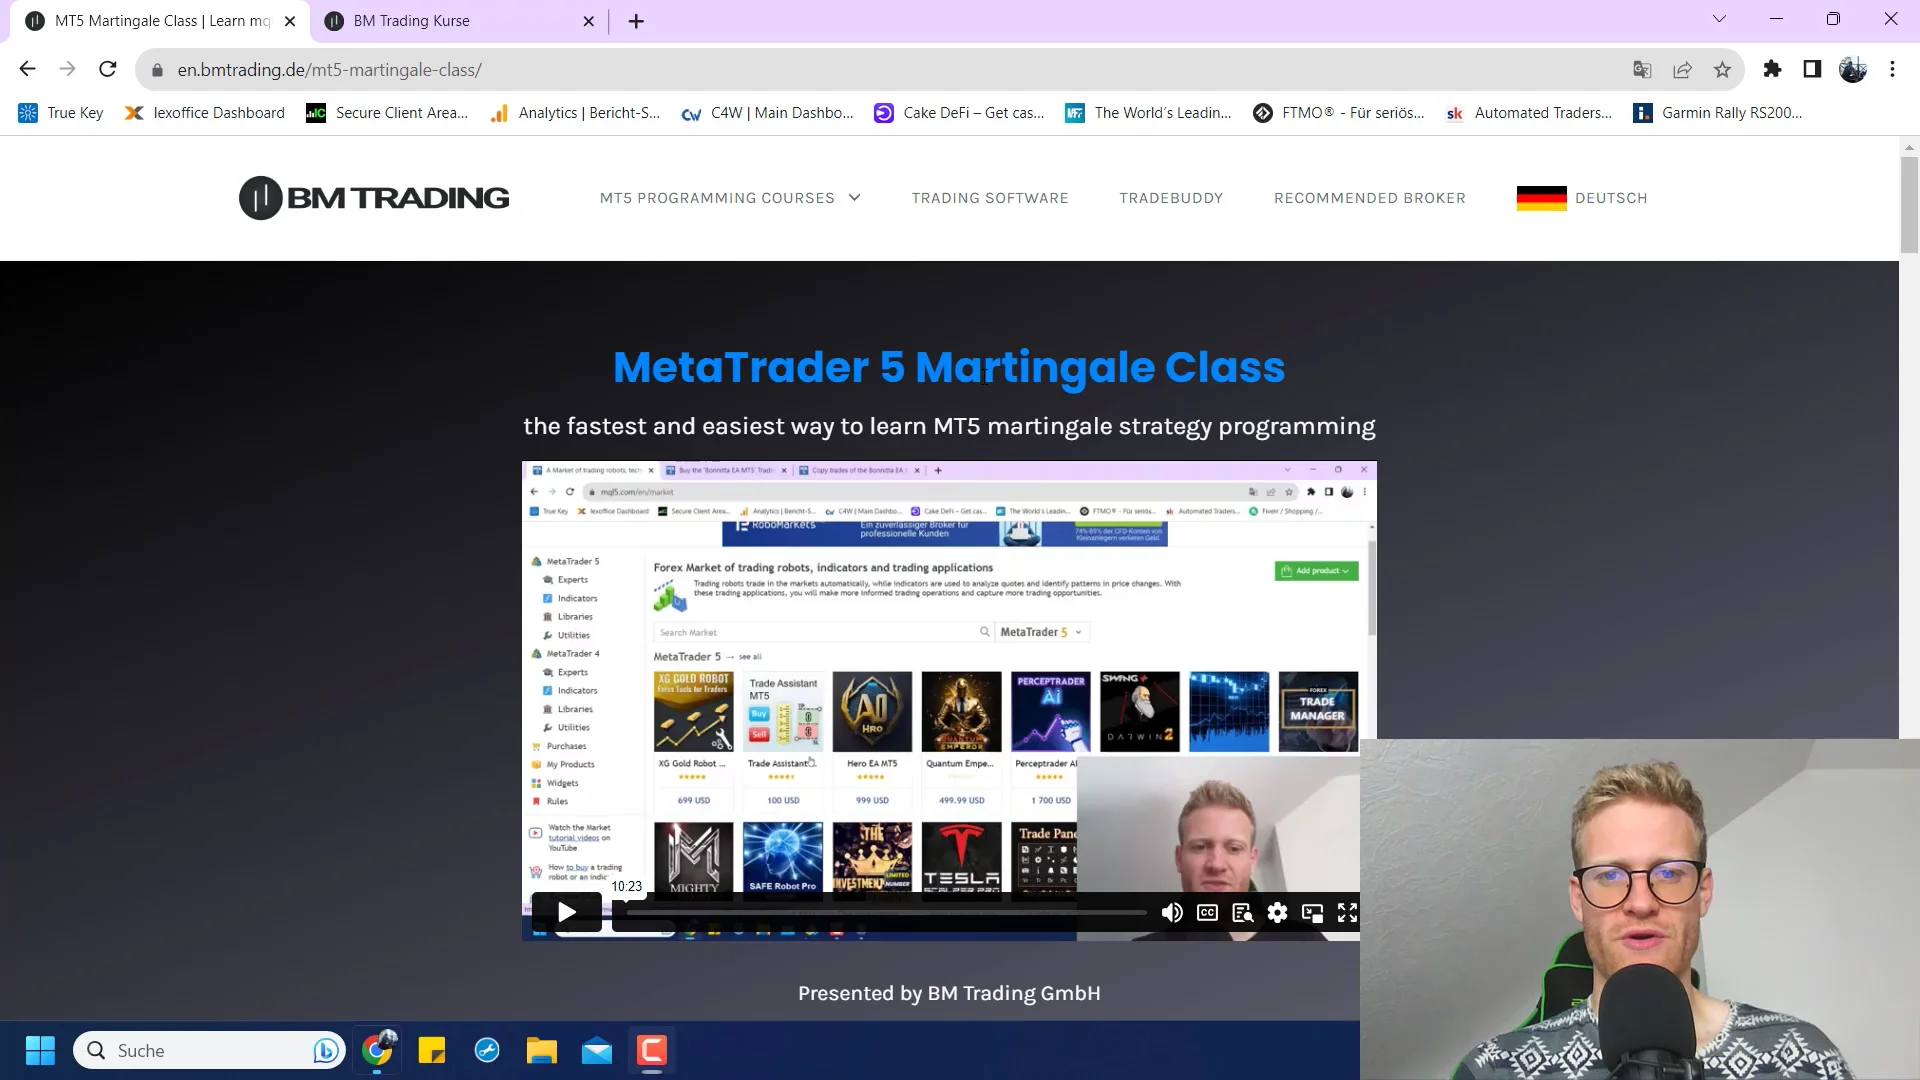This screenshot has width=1920, height=1080.
Task: Share the page via the share icon
Action: (1683, 69)
